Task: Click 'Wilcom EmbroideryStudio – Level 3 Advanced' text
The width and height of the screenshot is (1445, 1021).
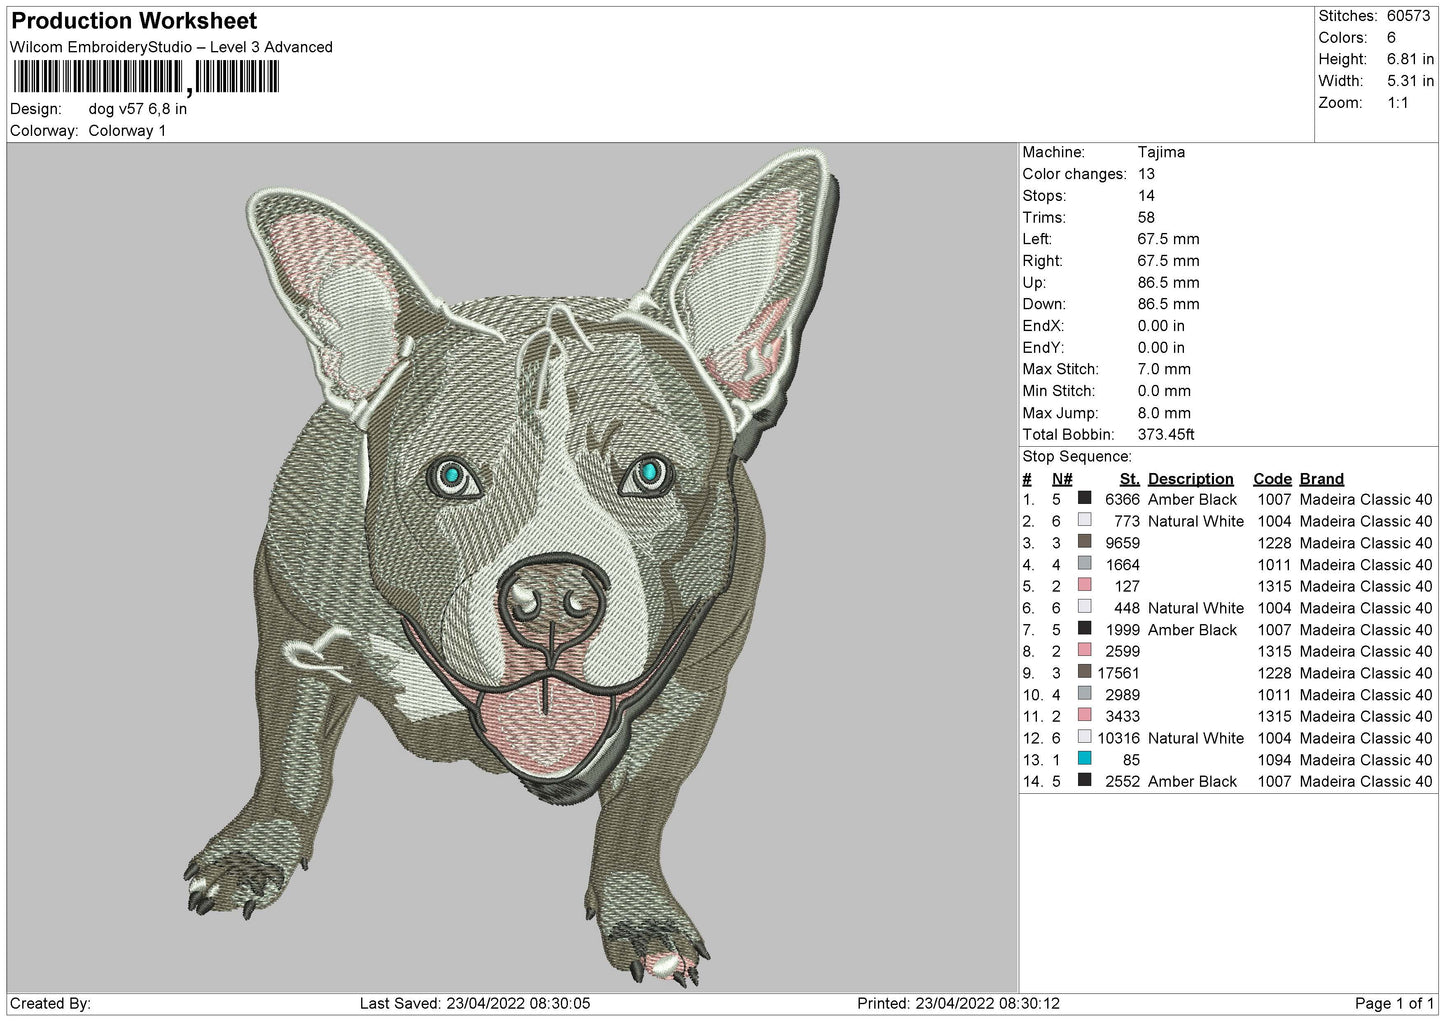Action: (171, 47)
